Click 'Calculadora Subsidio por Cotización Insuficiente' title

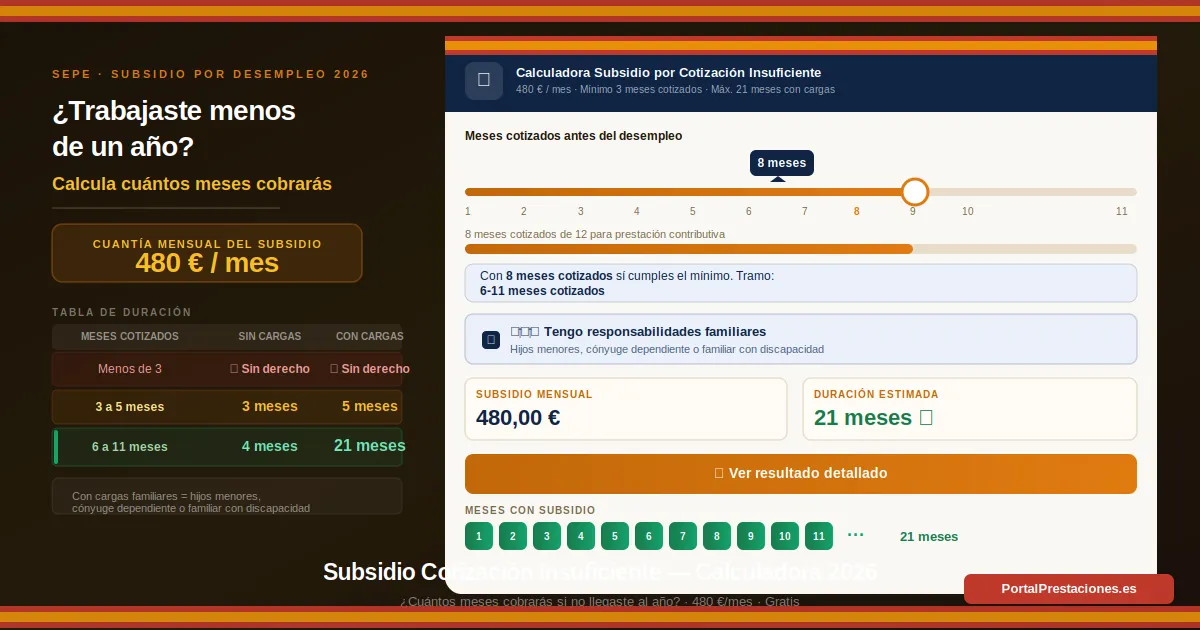pos(669,73)
